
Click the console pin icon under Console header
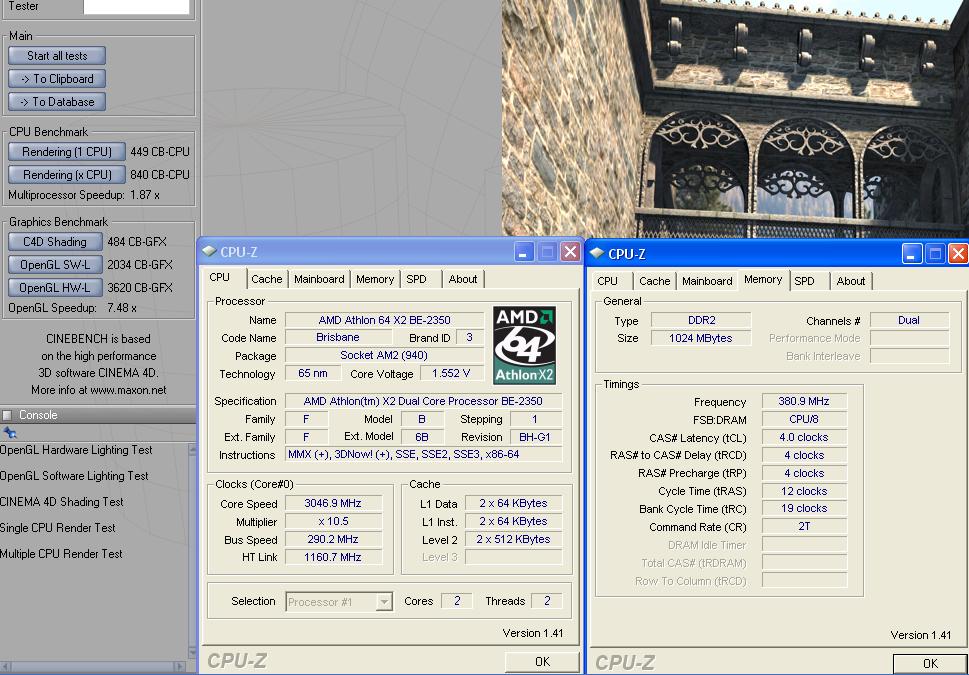[x=9, y=433]
